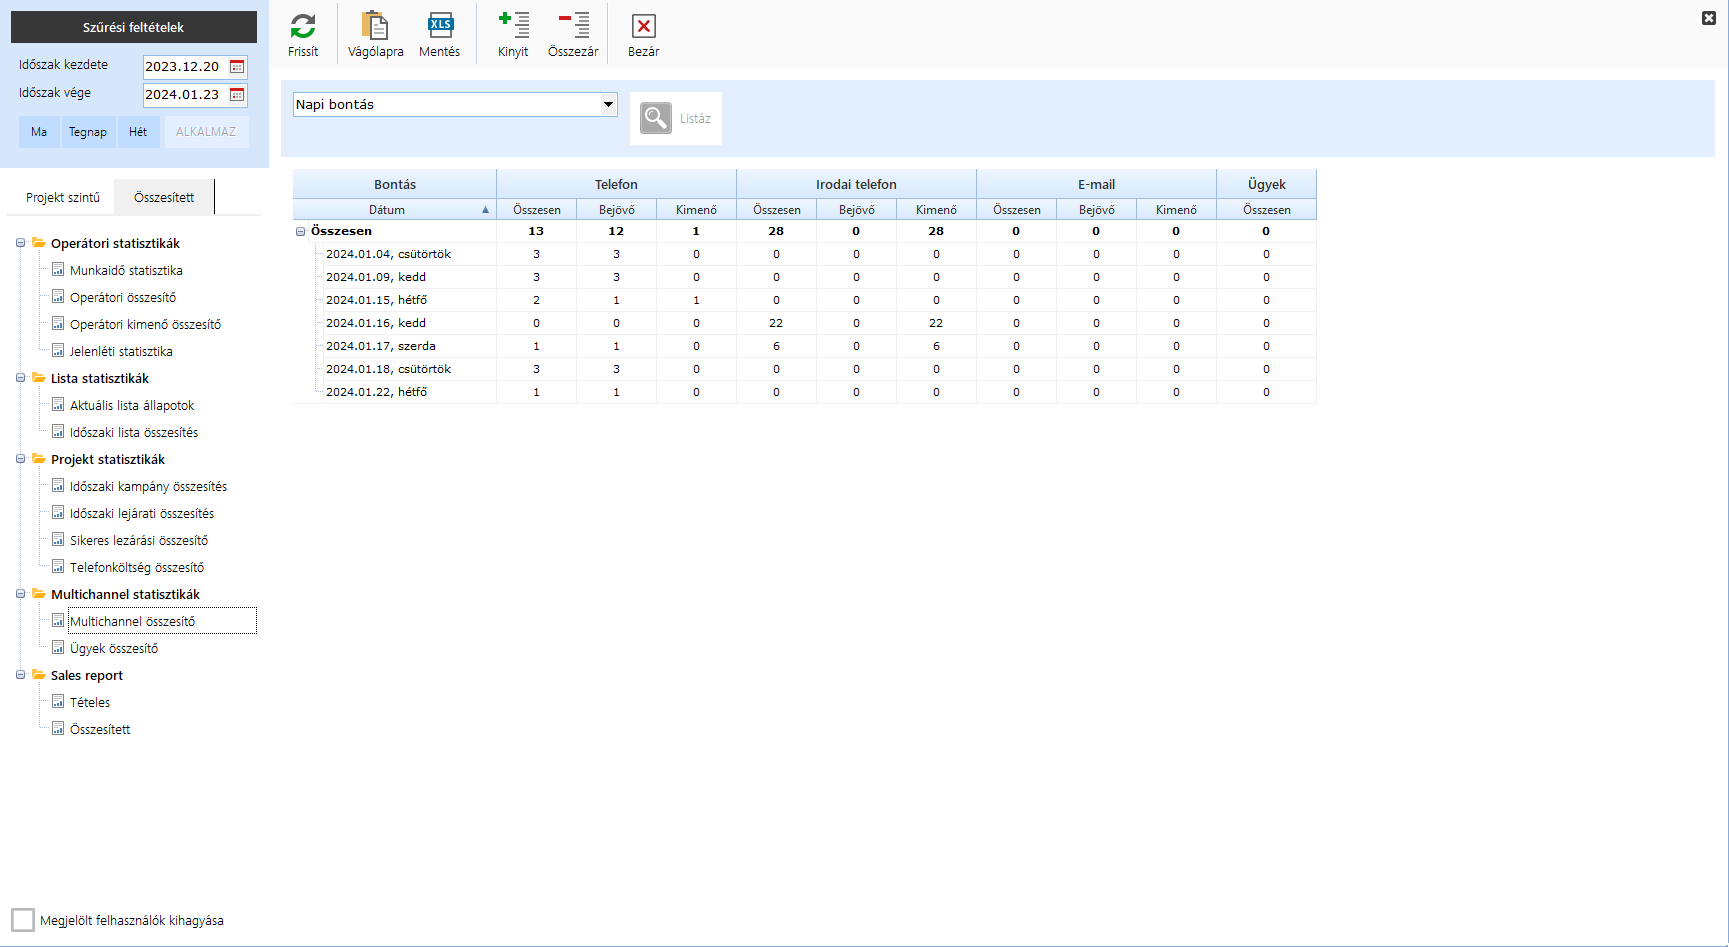Copy data with Vágólapra clipboard icon
This screenshot has width=1729, height=947.
pos(375,27)
